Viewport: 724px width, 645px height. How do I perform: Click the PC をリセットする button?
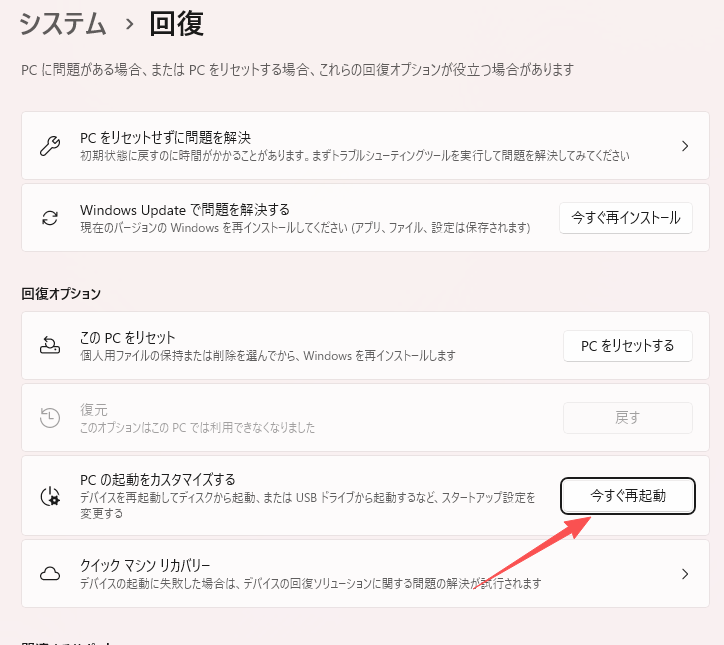tap(628, 346)
